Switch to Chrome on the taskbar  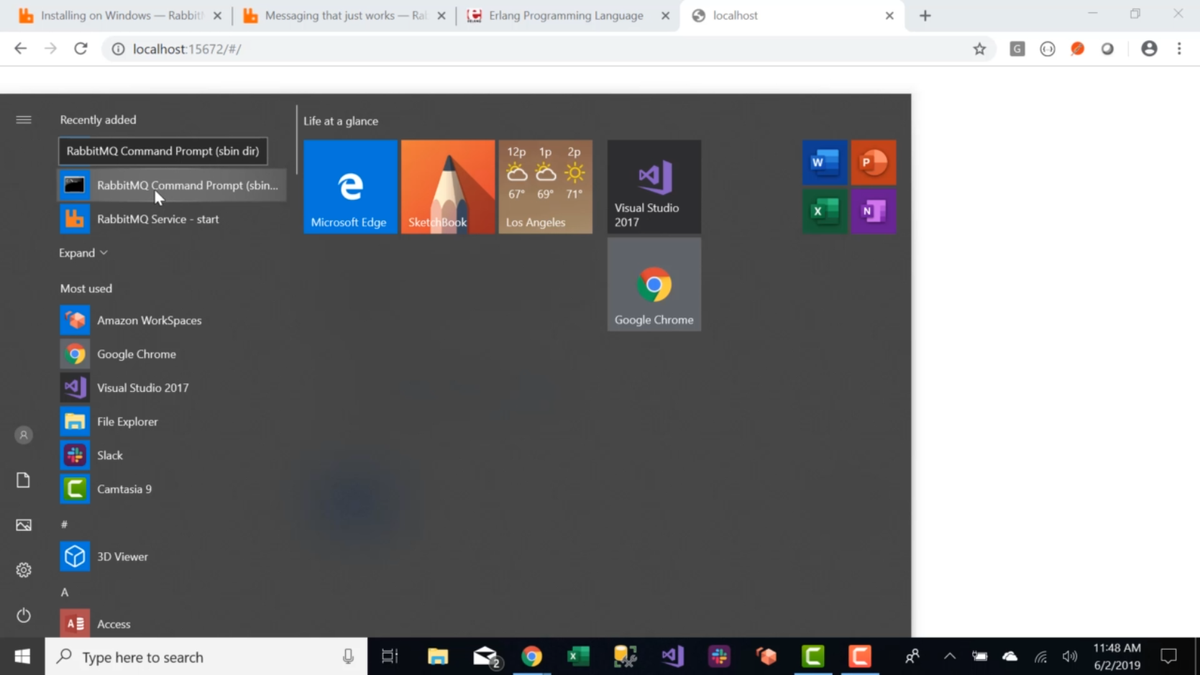click(532, 657)
